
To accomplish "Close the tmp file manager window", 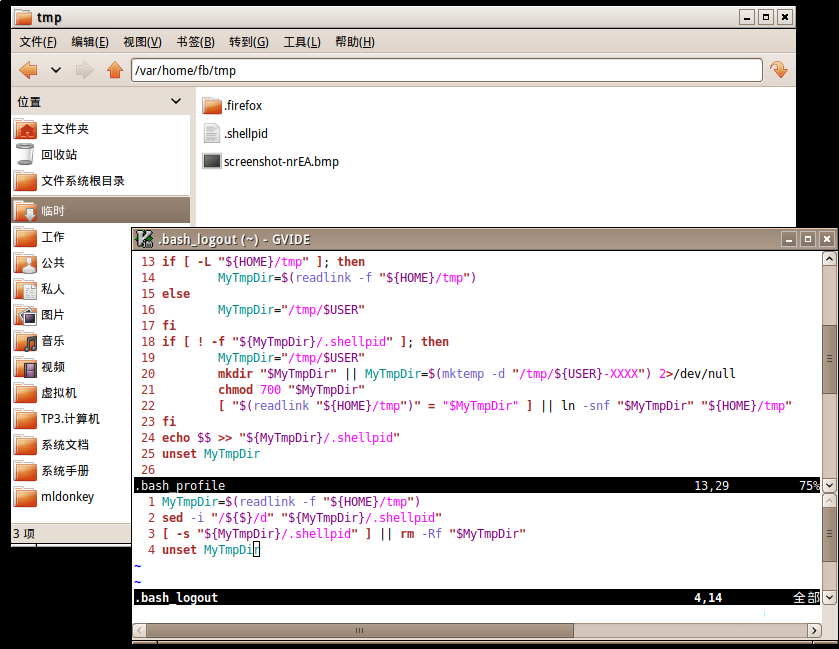I will pyautogui.click(x=785, y=17).
